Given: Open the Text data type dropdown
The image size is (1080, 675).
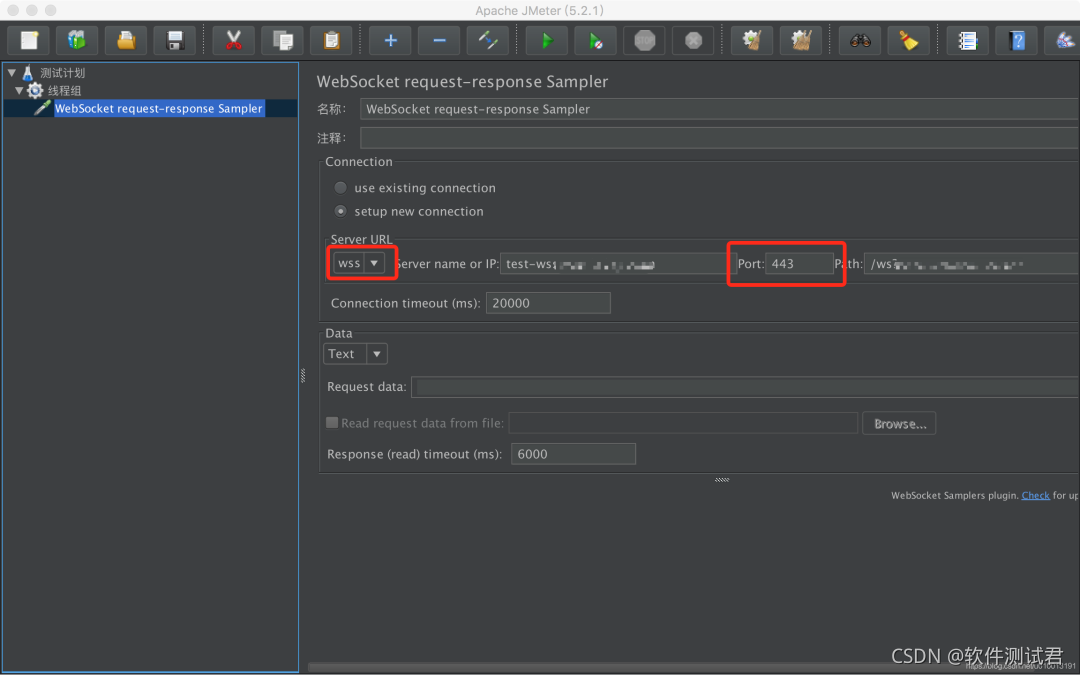Looking at the screenshot, I should click(x=355, y=353).
